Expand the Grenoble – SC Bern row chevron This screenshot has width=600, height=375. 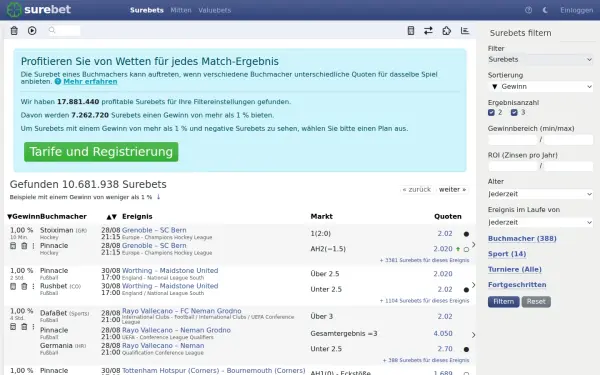point(474,245)
